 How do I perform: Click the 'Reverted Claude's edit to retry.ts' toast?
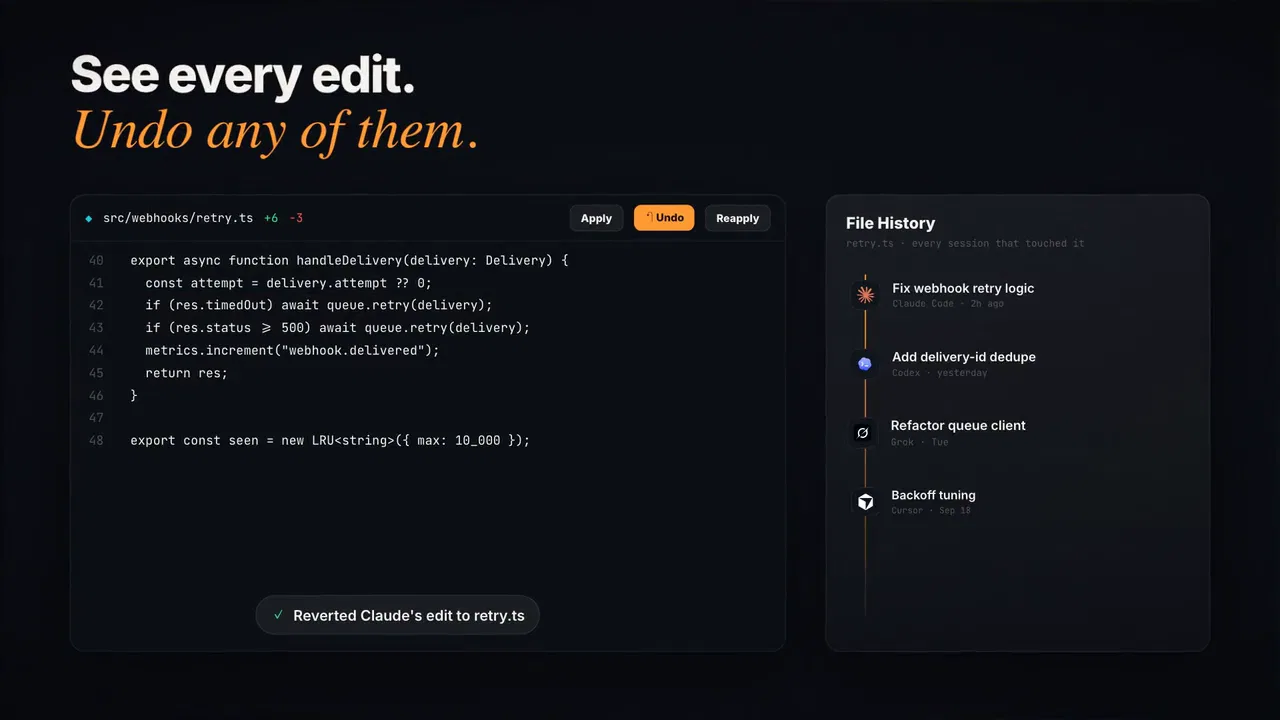click(x=397, y=615)
